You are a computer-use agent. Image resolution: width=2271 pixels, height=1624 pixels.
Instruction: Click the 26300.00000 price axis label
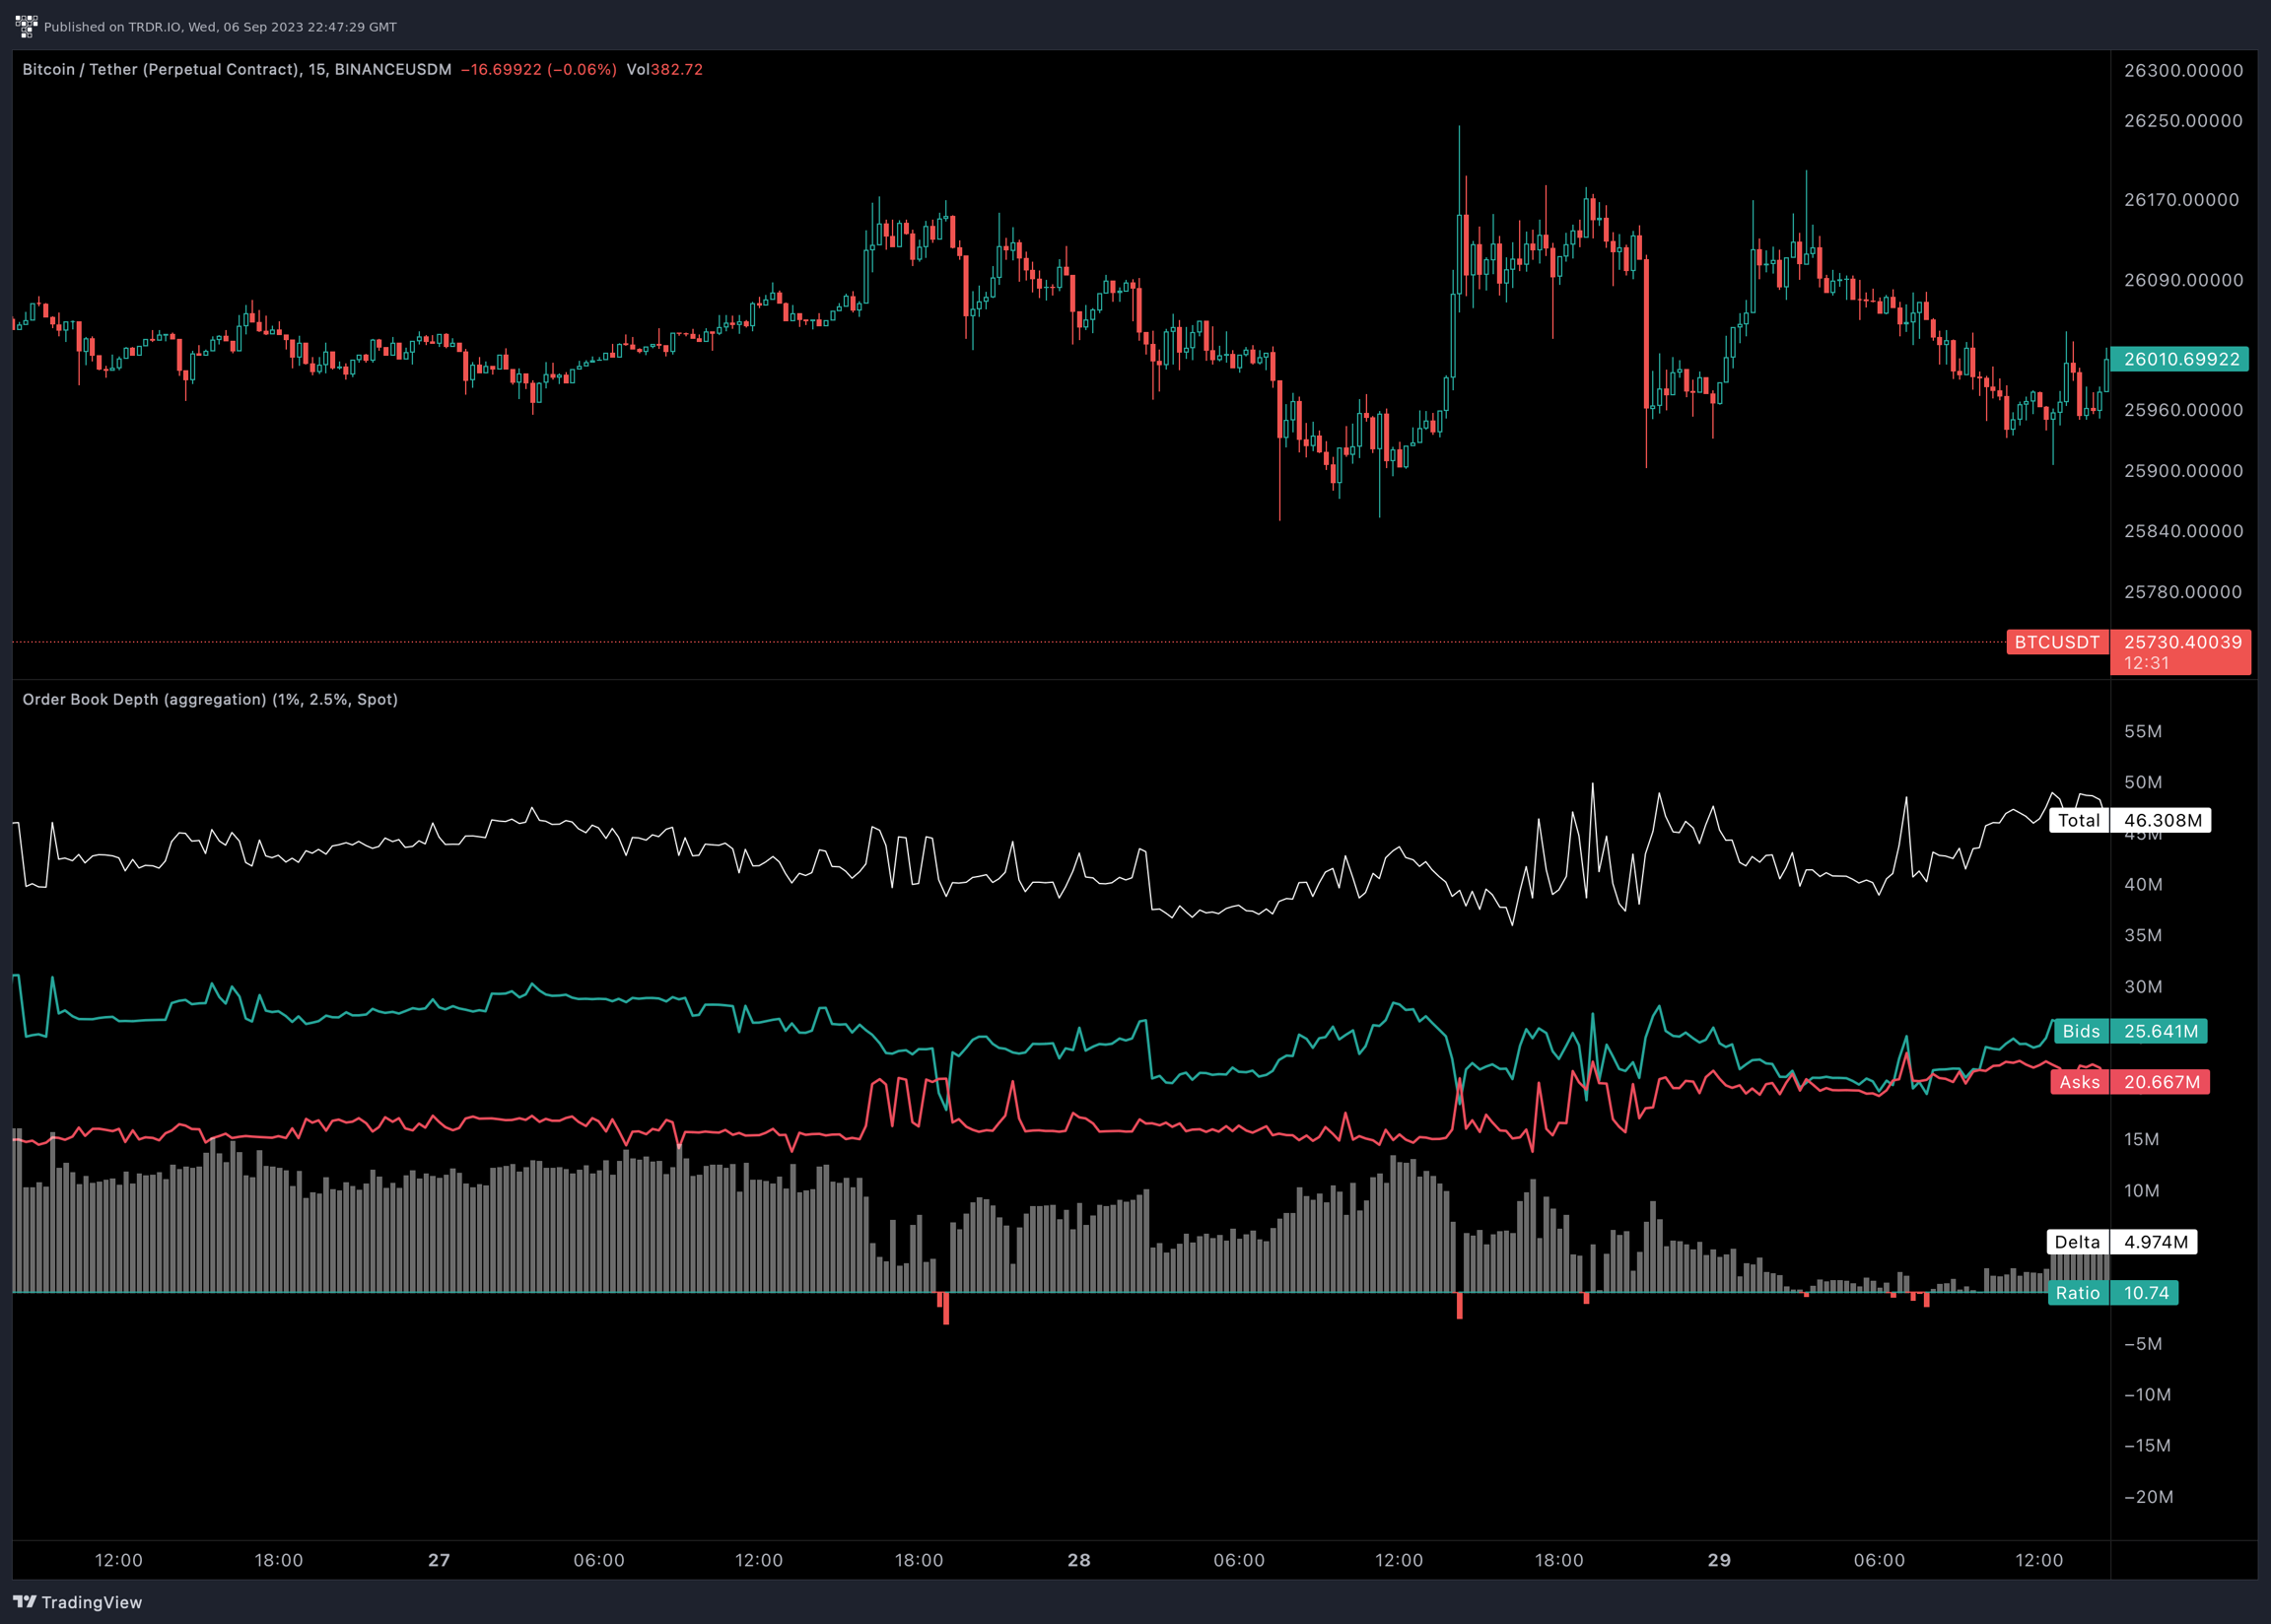(x=2183, y=70)
